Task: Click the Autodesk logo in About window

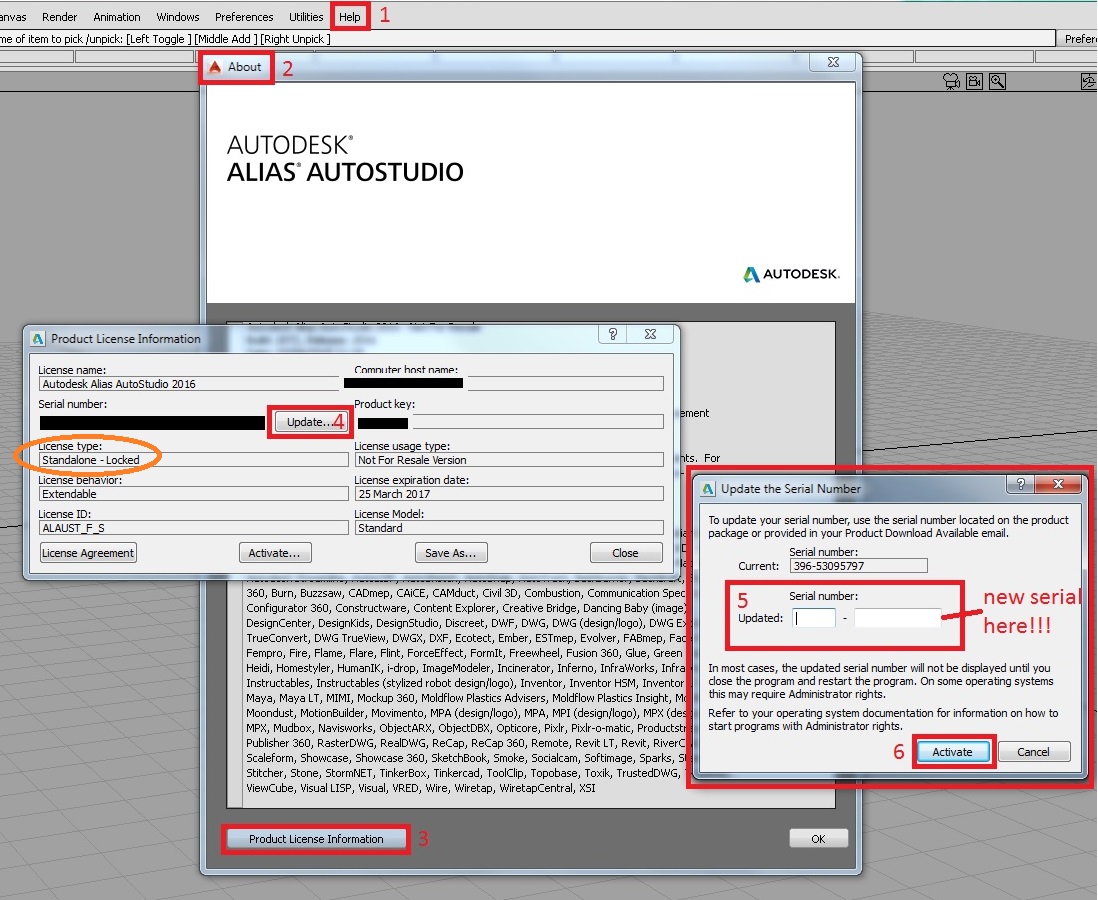Action: 791,274
